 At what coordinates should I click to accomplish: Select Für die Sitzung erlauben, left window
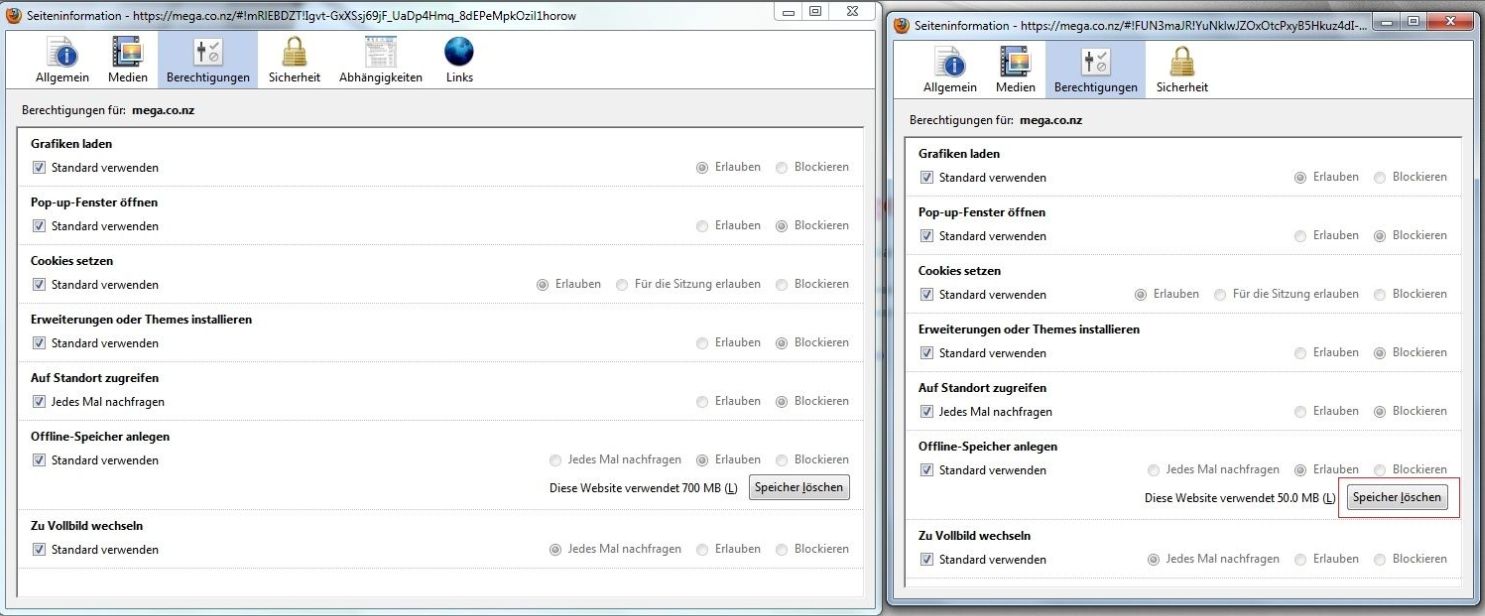coord(623,284)
